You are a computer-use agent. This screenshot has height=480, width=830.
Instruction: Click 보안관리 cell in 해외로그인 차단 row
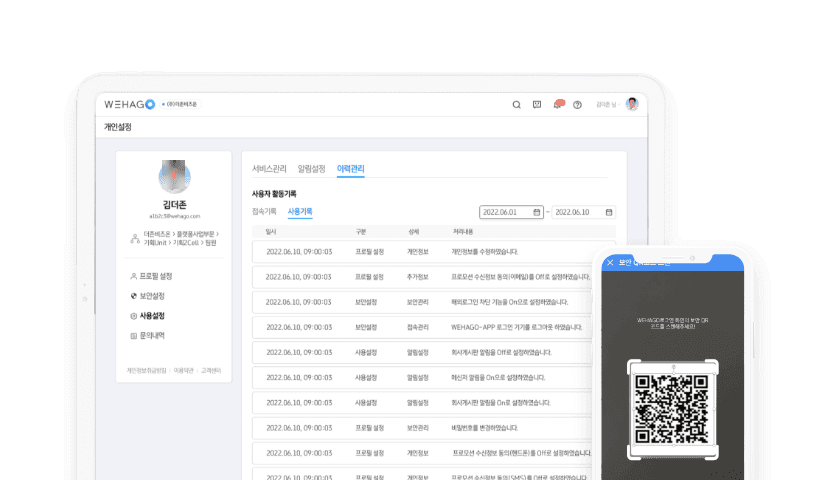click(x=418, y=302)
